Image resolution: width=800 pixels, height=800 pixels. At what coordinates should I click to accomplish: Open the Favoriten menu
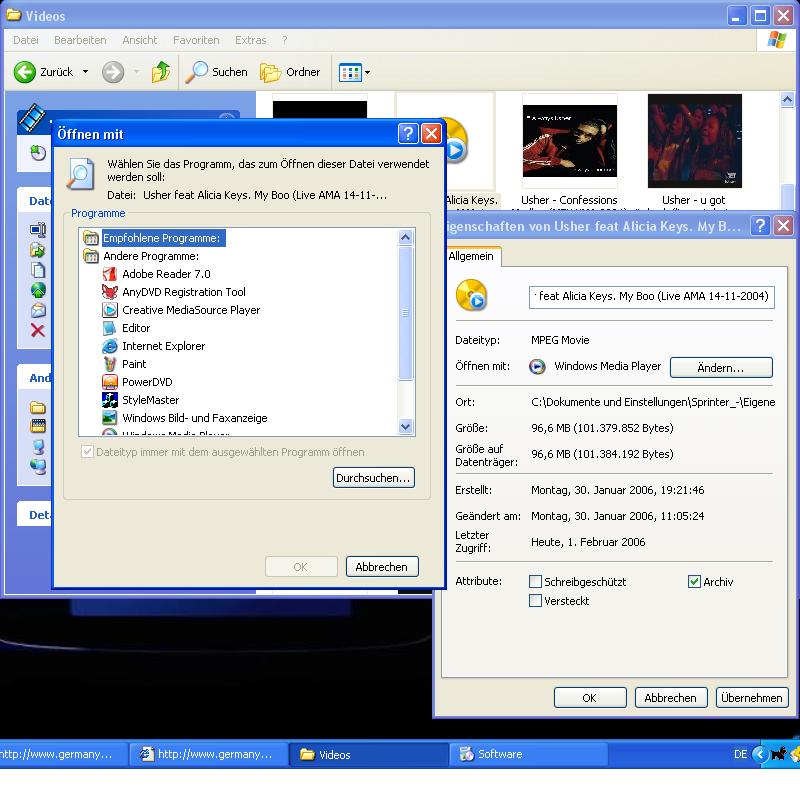(196, 40)
